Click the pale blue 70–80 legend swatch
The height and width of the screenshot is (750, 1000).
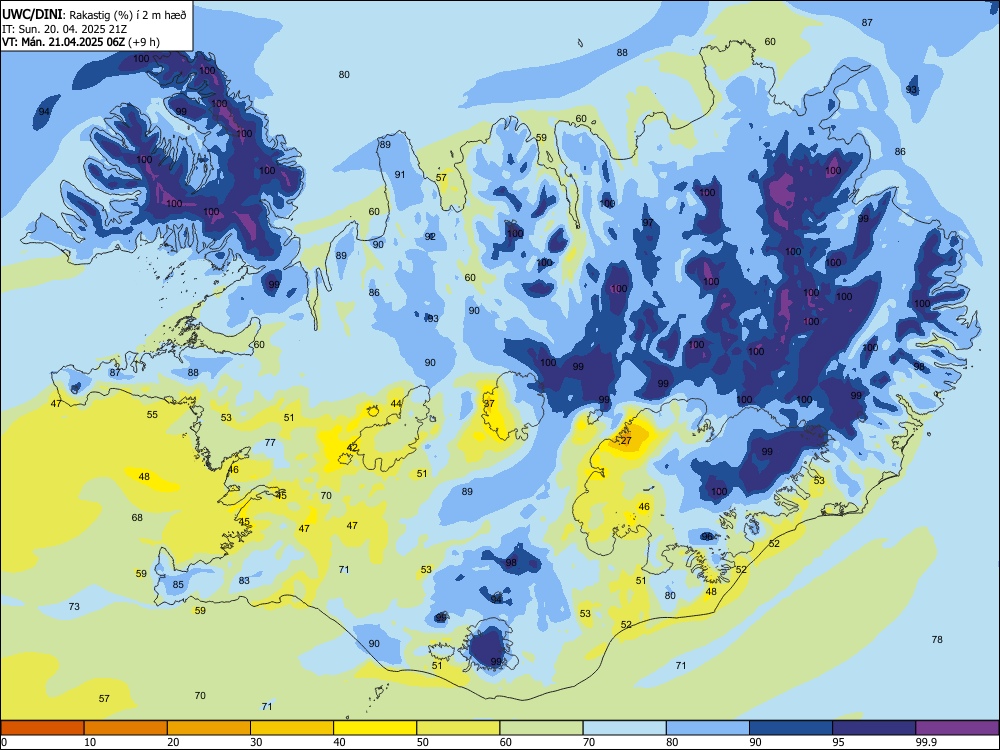pyautogui.click(x=624, y=728)
